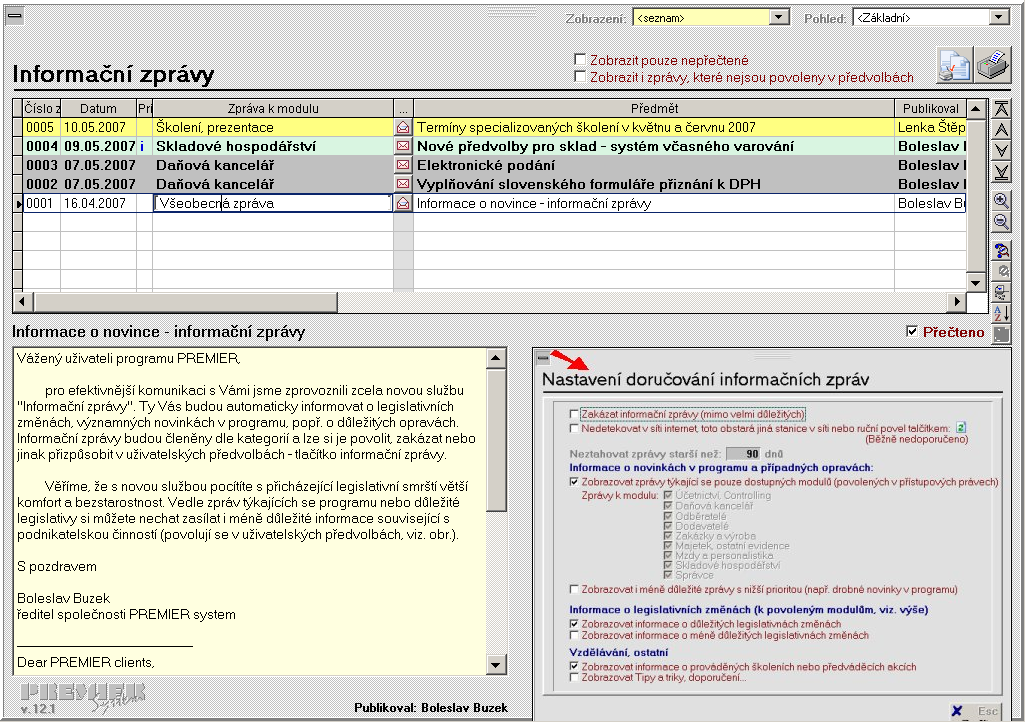Click the 'Číslo z' column header
This screenshot has height=722, width=1025.
tap(42, 109)
